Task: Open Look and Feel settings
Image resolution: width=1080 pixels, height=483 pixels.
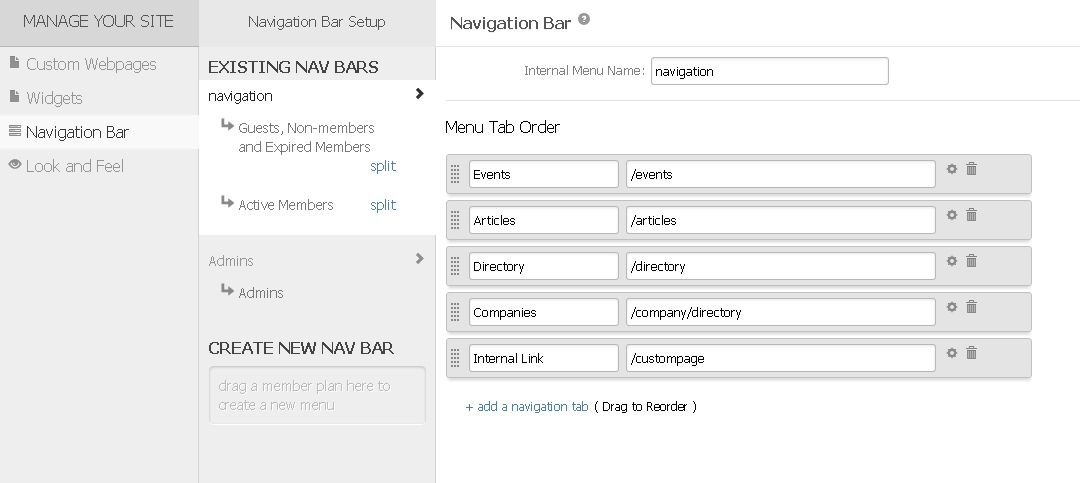Action: 74,166
